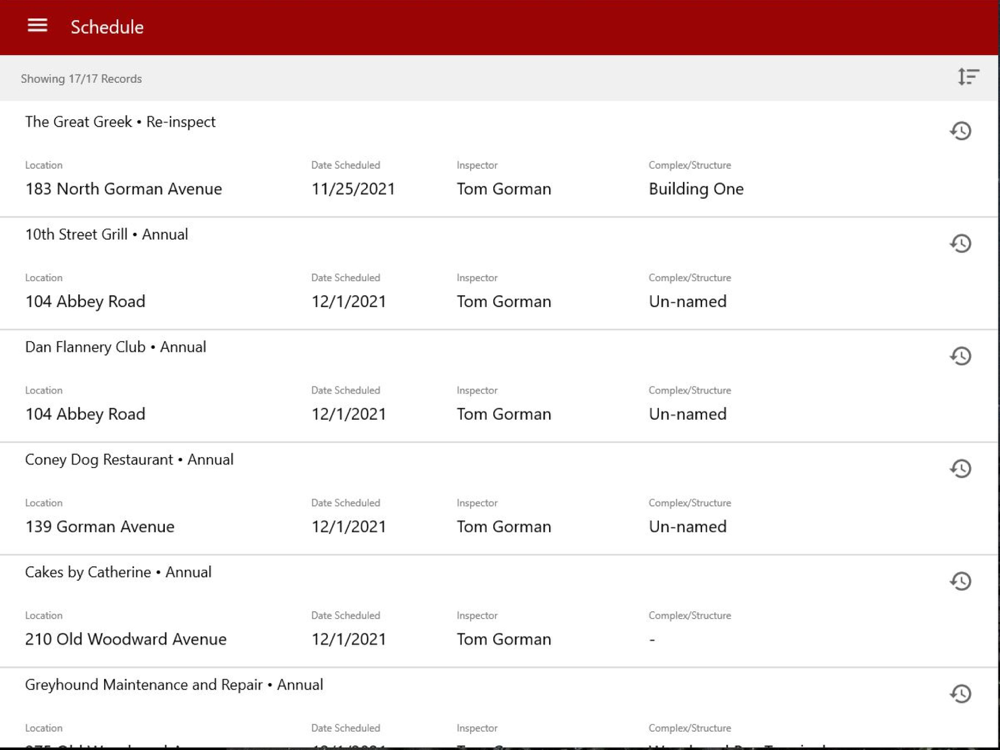Screen dimensions: 1000x750
Task: Click 104 Abbey Road under 10th Street Grill
Action: pyautogui.click(x=85, y=302)
